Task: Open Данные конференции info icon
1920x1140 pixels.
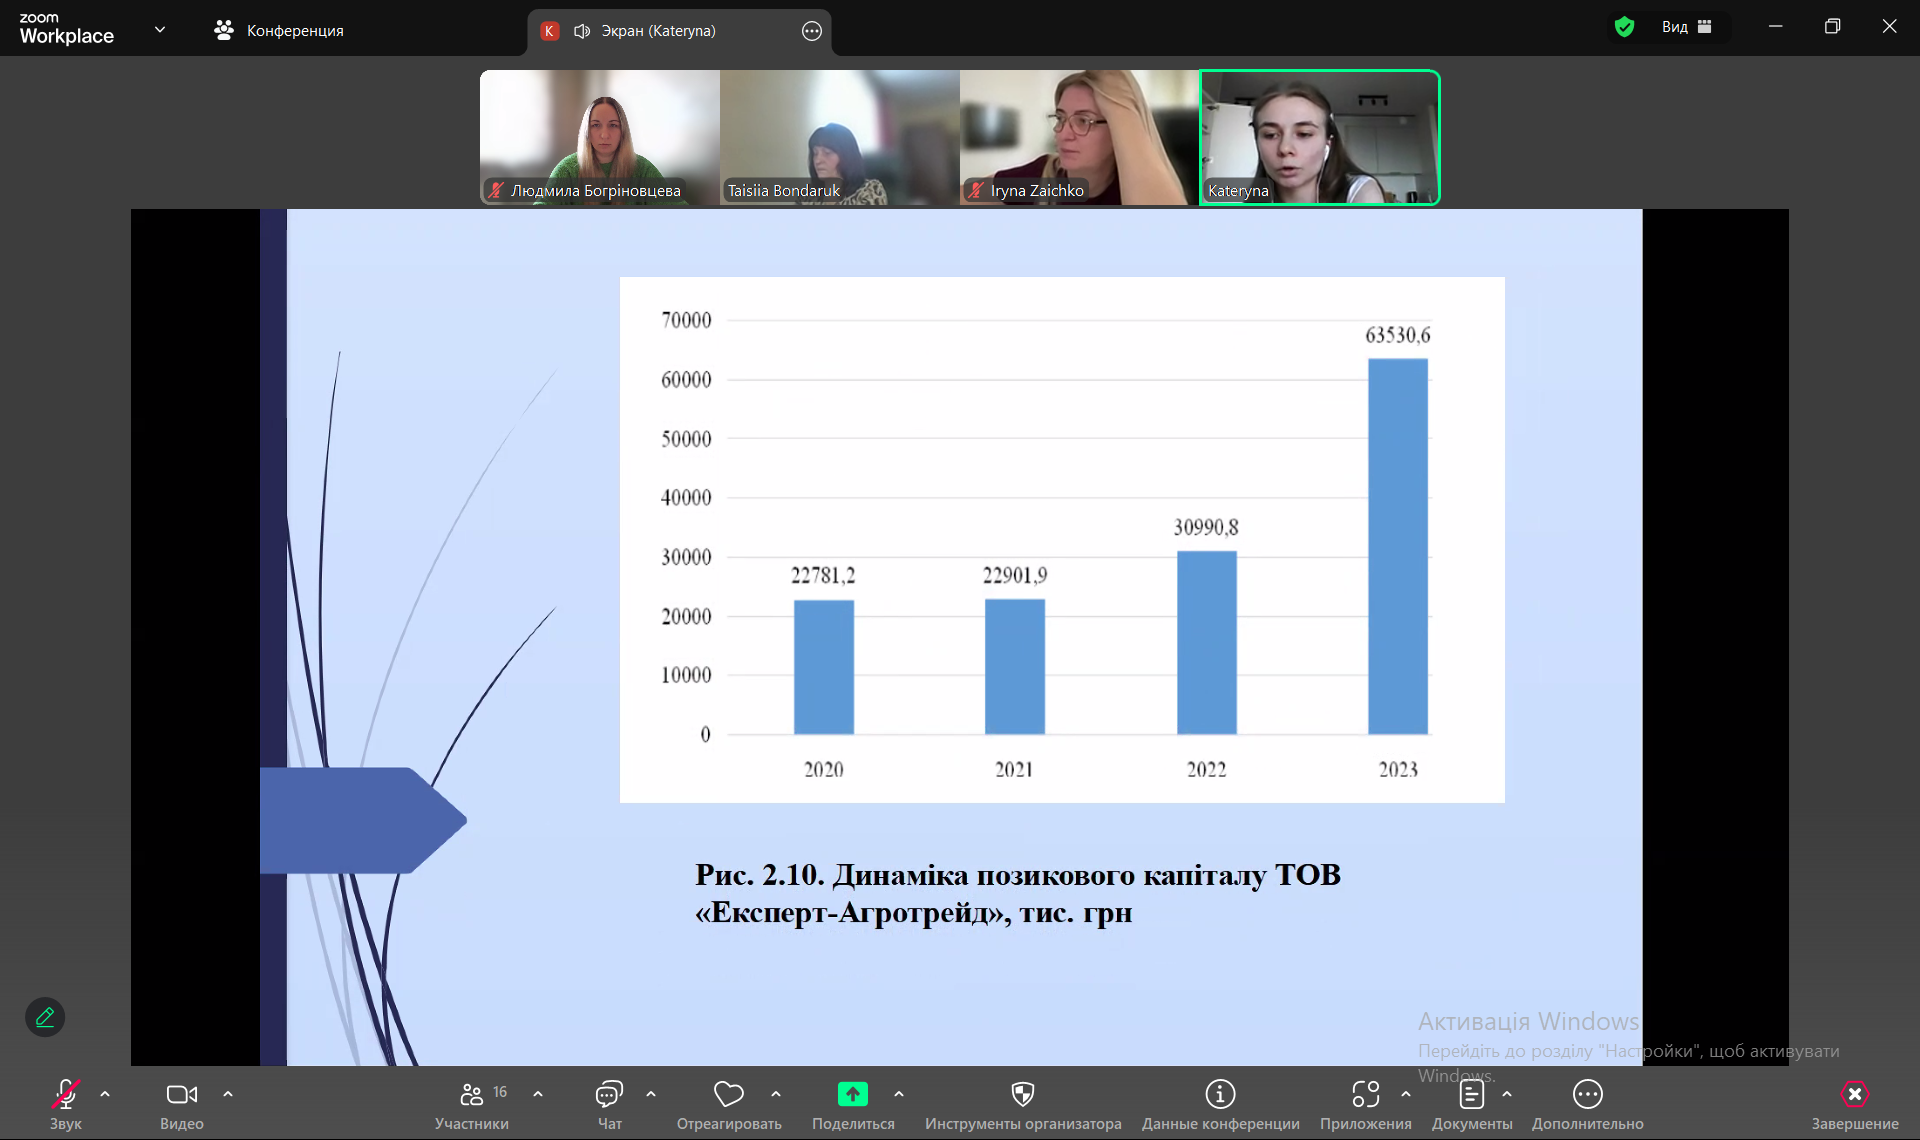Action: click(x=1220, y=1095)
